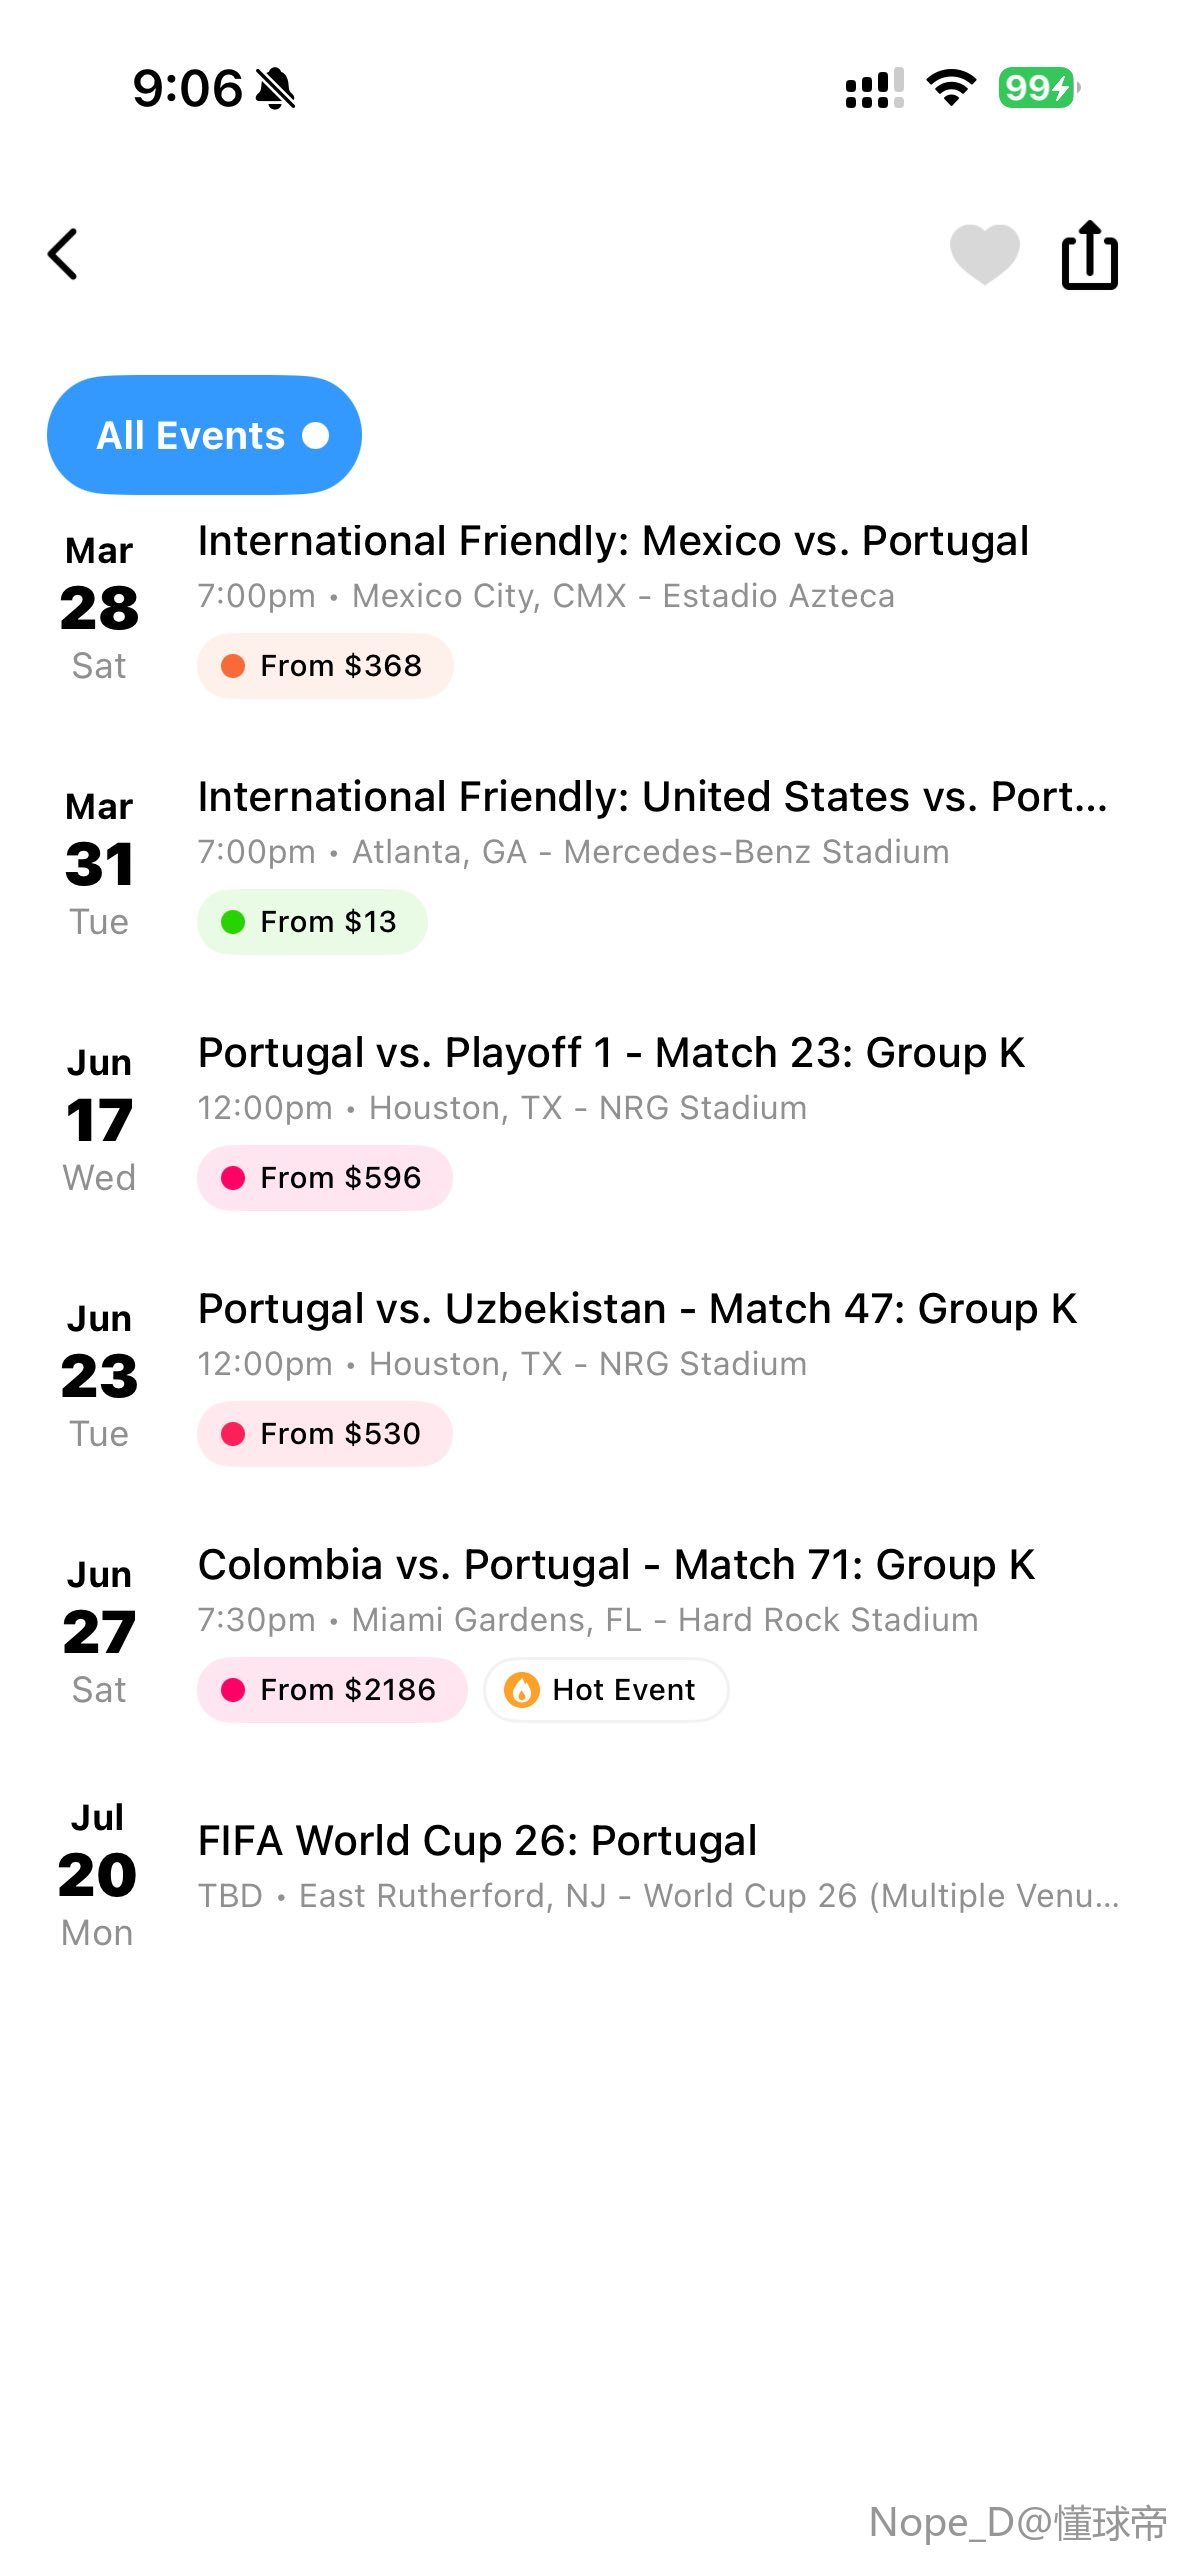Viewport: 1179px width, 2556px height.
Task: Open Mexico vs. Portugal friendly event
Action: pyautogui.click(x=612, y=541)
